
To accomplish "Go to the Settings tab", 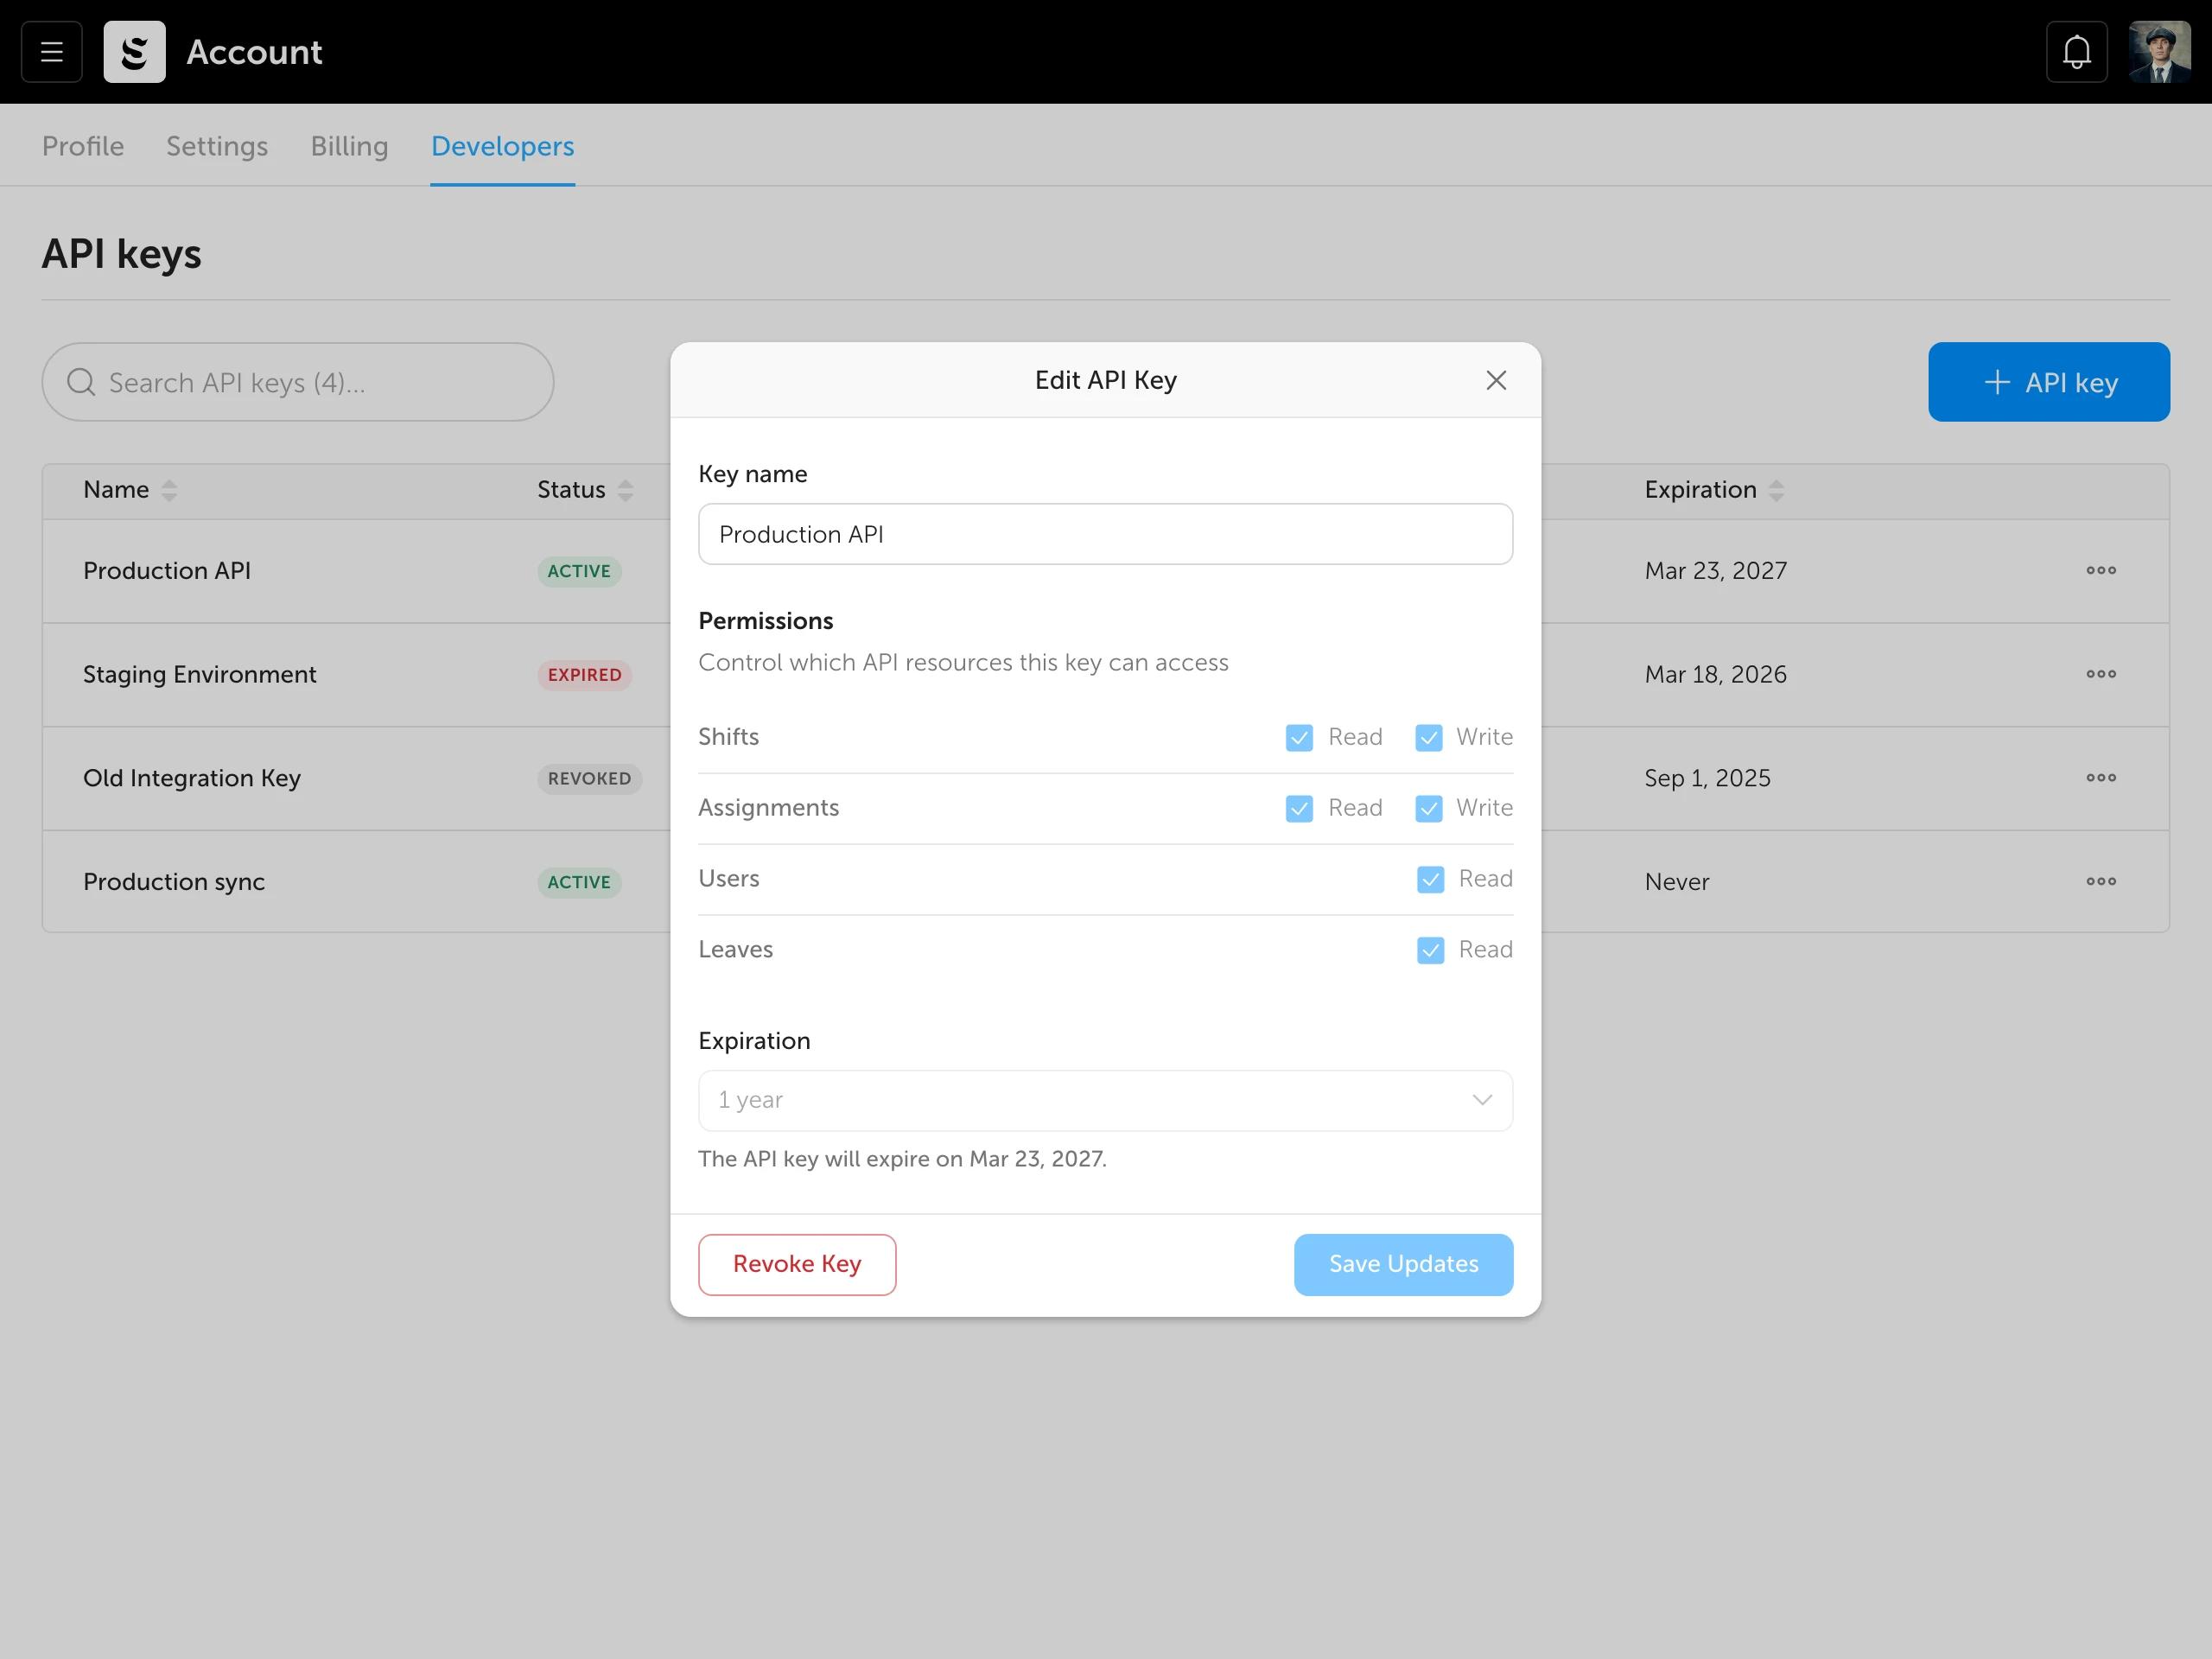I will click(217, 146).
